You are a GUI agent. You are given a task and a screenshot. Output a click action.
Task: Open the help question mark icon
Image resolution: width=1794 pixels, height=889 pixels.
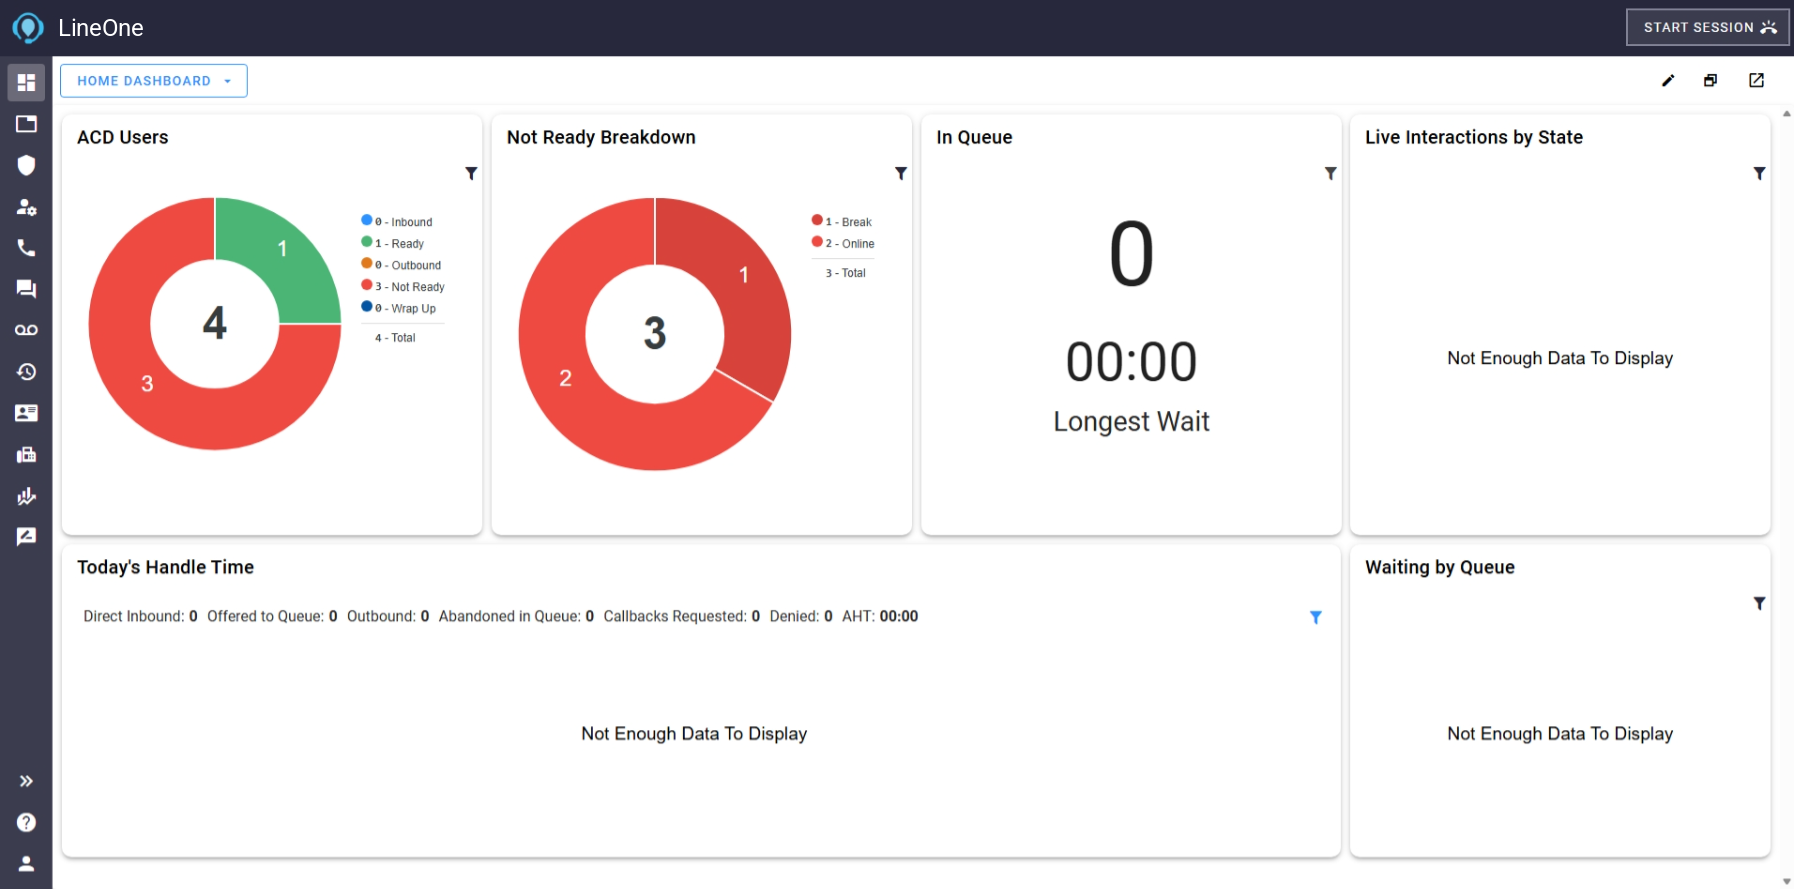[x=26, y=822]
